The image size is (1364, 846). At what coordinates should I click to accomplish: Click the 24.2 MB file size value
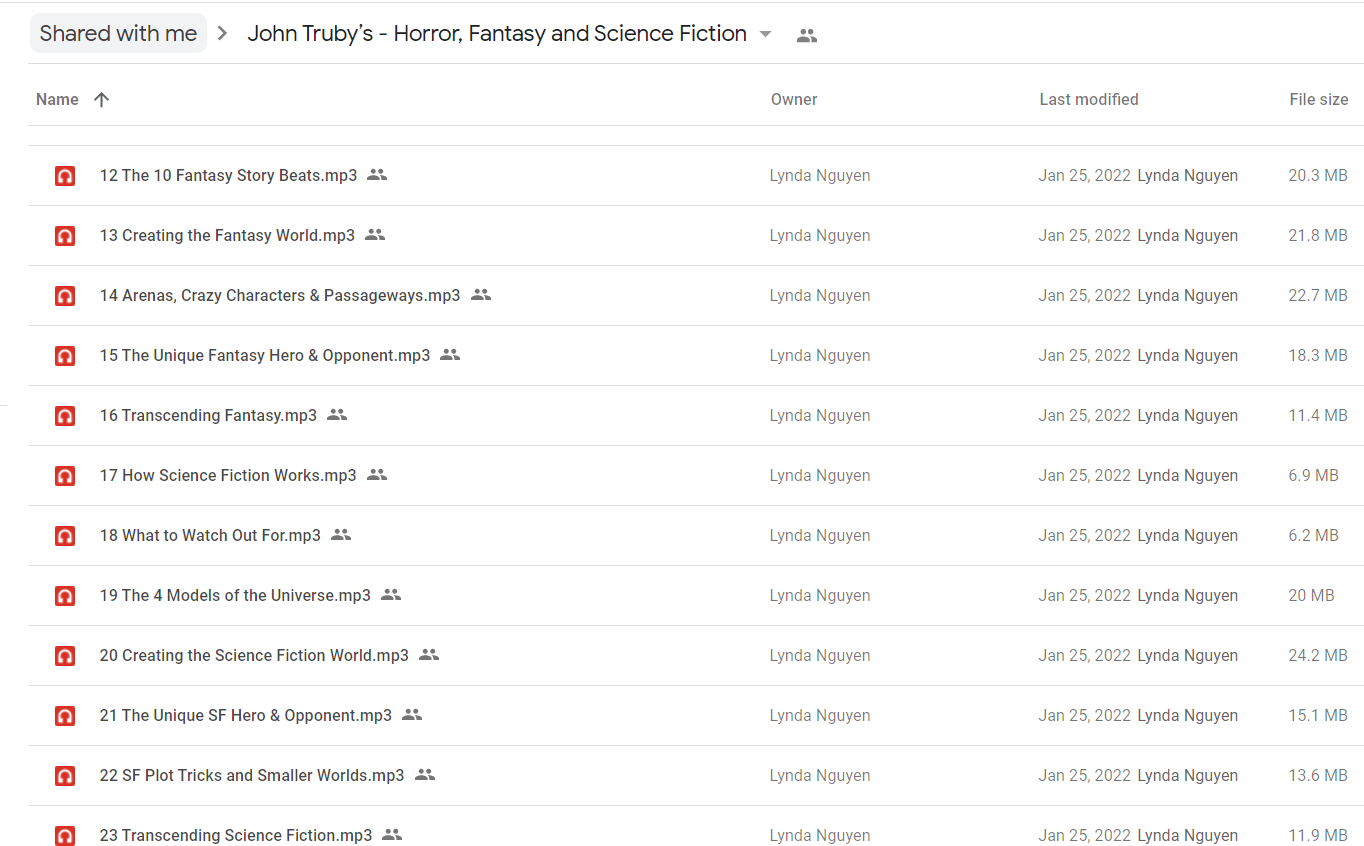click(x=1318, y=655)
